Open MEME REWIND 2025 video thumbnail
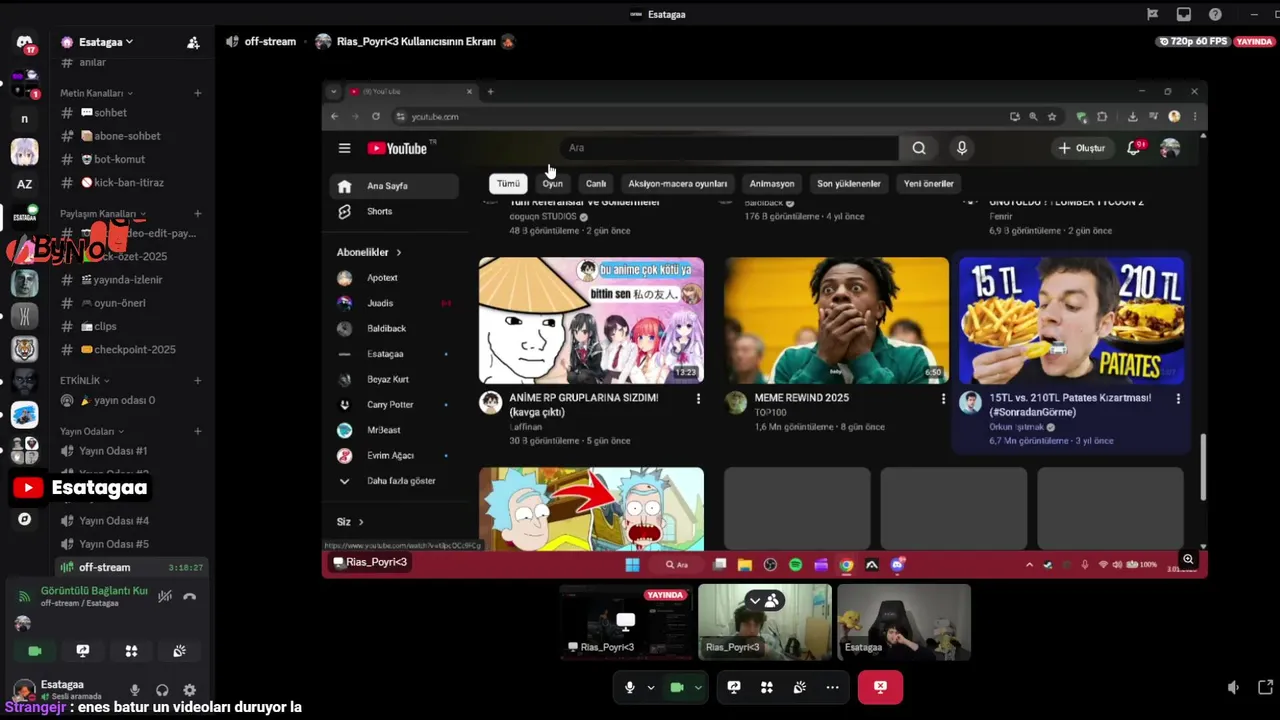1280x720 pixels. [837, 321]
